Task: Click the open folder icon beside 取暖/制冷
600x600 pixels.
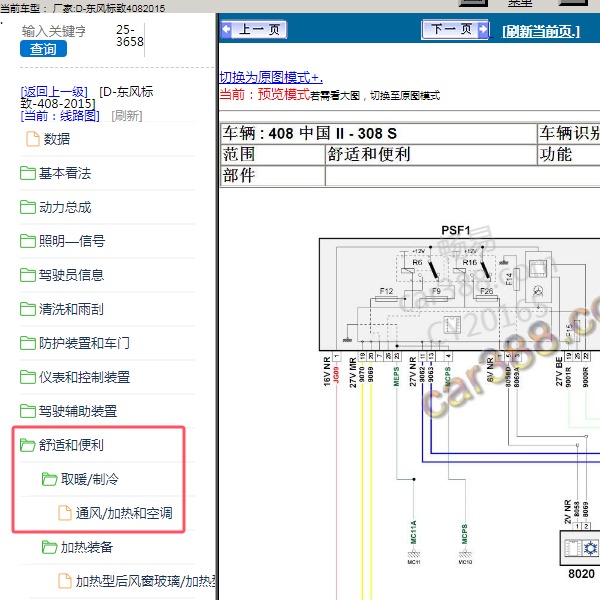Action: click(49, 479)
